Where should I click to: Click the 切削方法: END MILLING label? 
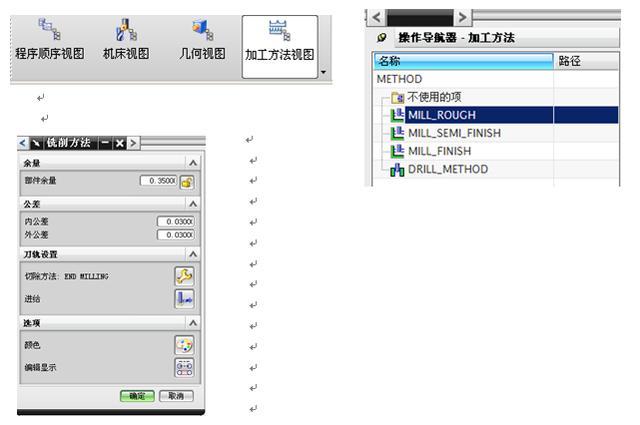pos(67,276)
